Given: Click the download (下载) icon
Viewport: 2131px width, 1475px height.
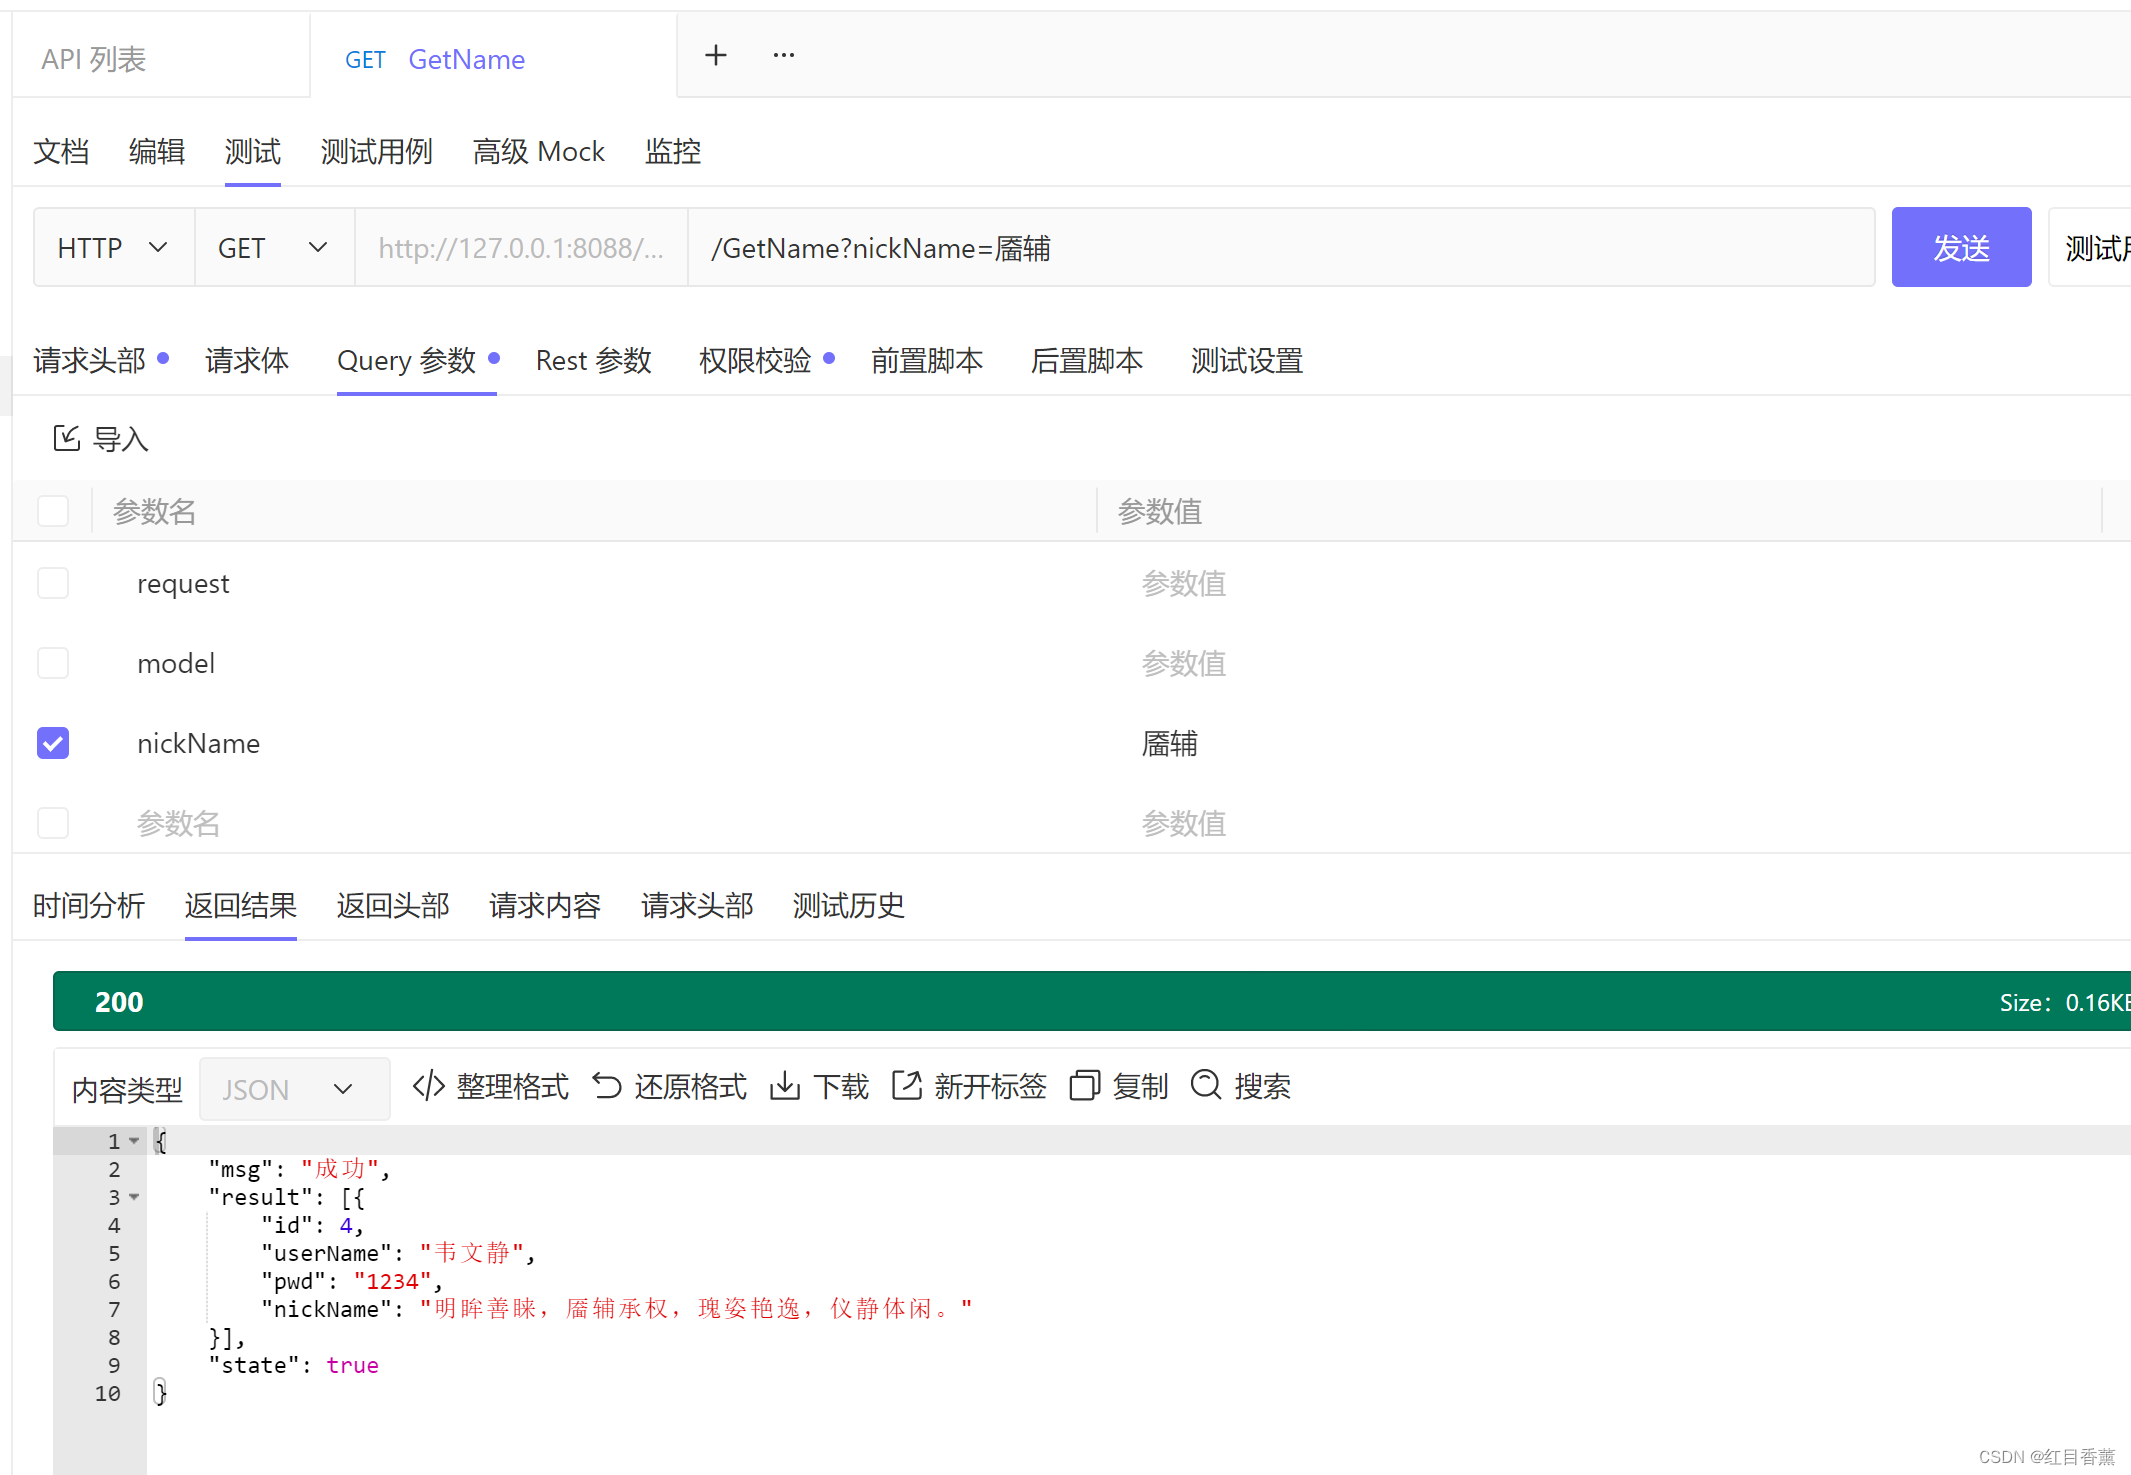Looking at the screenshot, I should click(785, 1085).
